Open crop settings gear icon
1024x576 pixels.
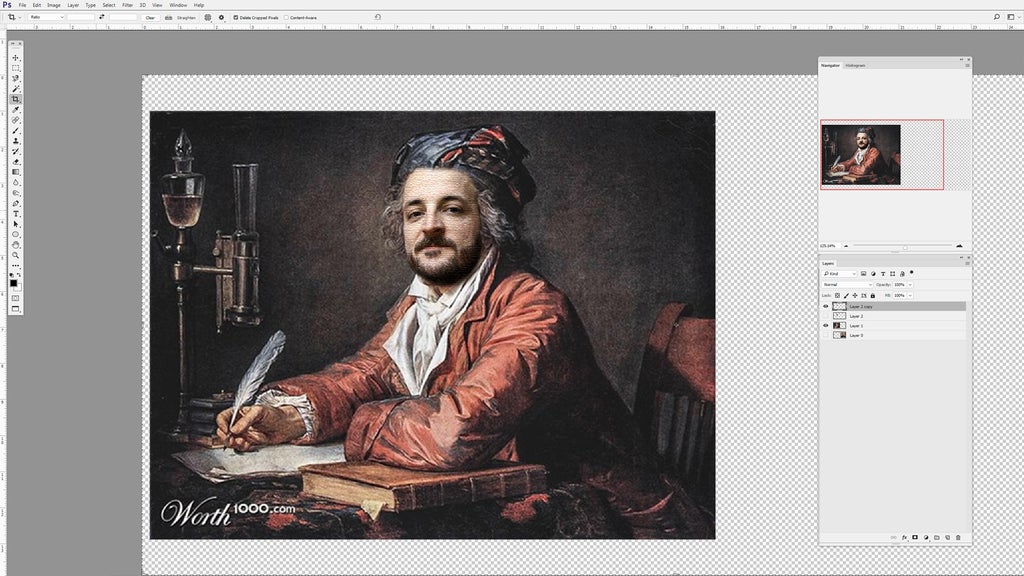221,17
